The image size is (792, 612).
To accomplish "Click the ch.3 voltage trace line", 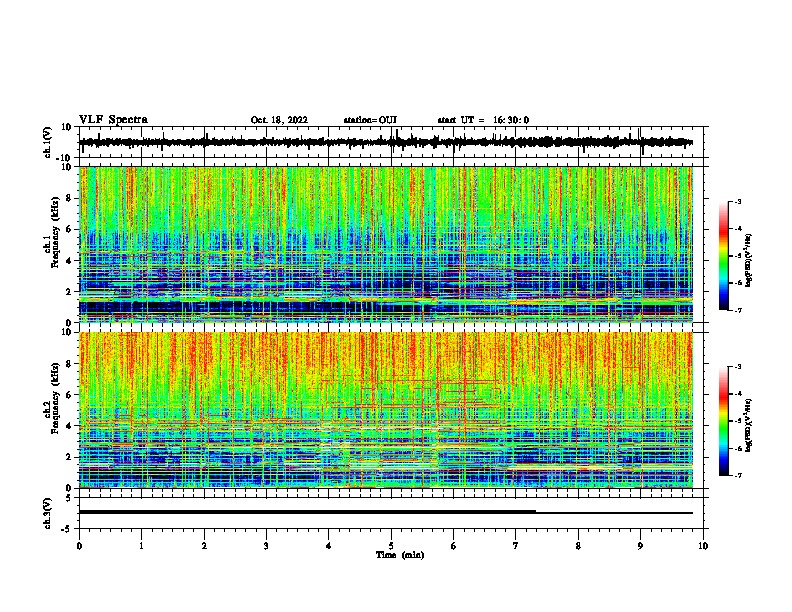I will pyautogui.click(x=386, y=512).
